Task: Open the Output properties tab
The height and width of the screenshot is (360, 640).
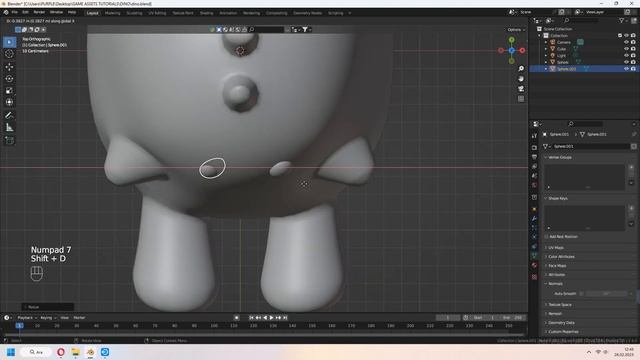Action: click(x=534, y=157)
